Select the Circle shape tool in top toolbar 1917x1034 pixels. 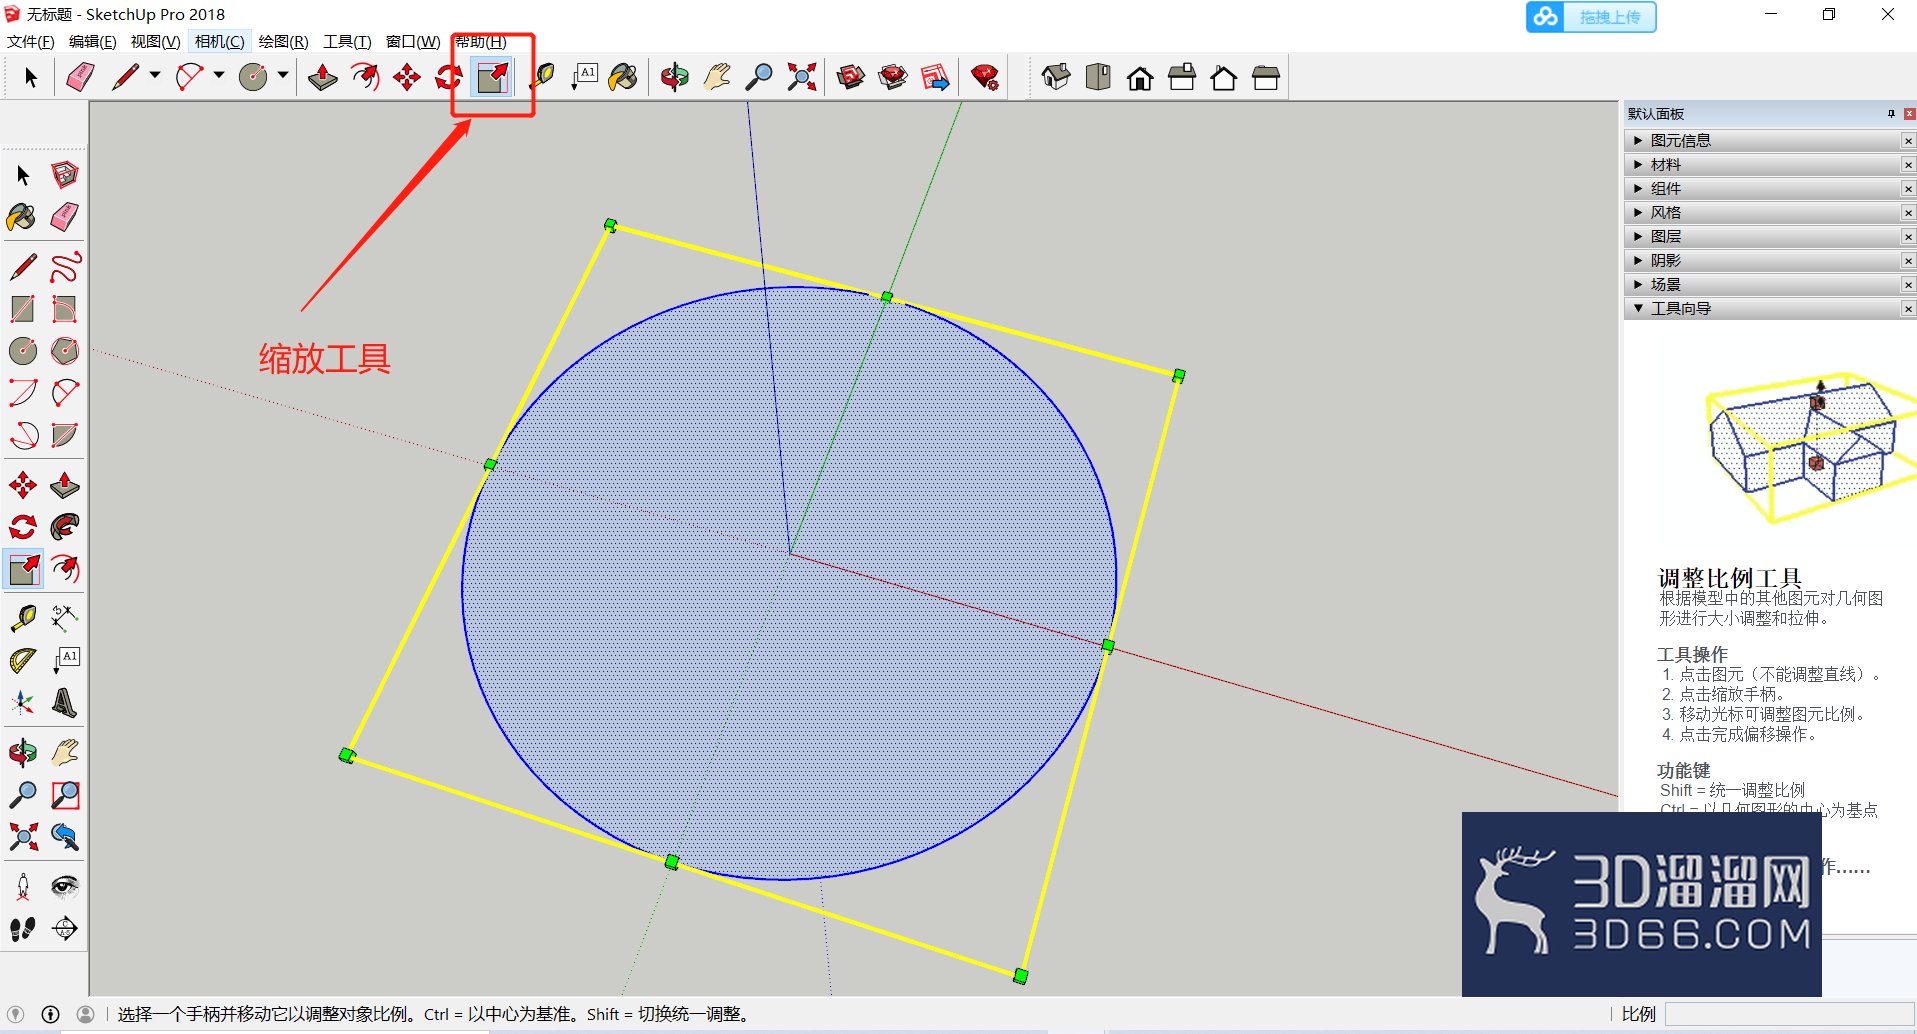pyautogui.click(x=254, y=77)
